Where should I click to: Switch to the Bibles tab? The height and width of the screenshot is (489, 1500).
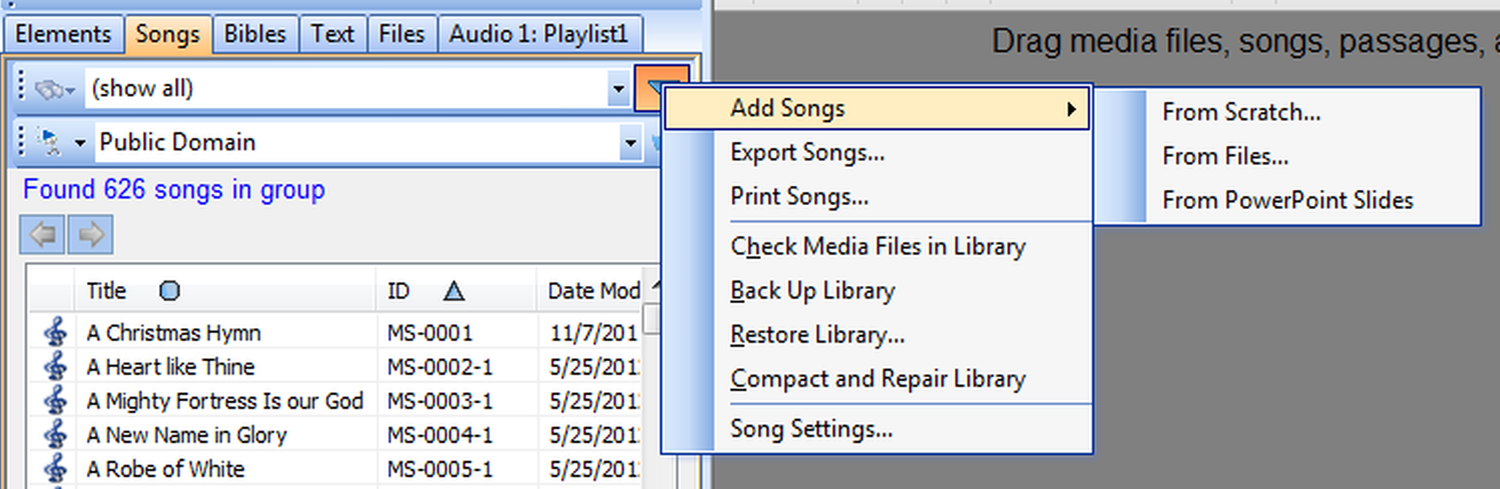[255, 34]
